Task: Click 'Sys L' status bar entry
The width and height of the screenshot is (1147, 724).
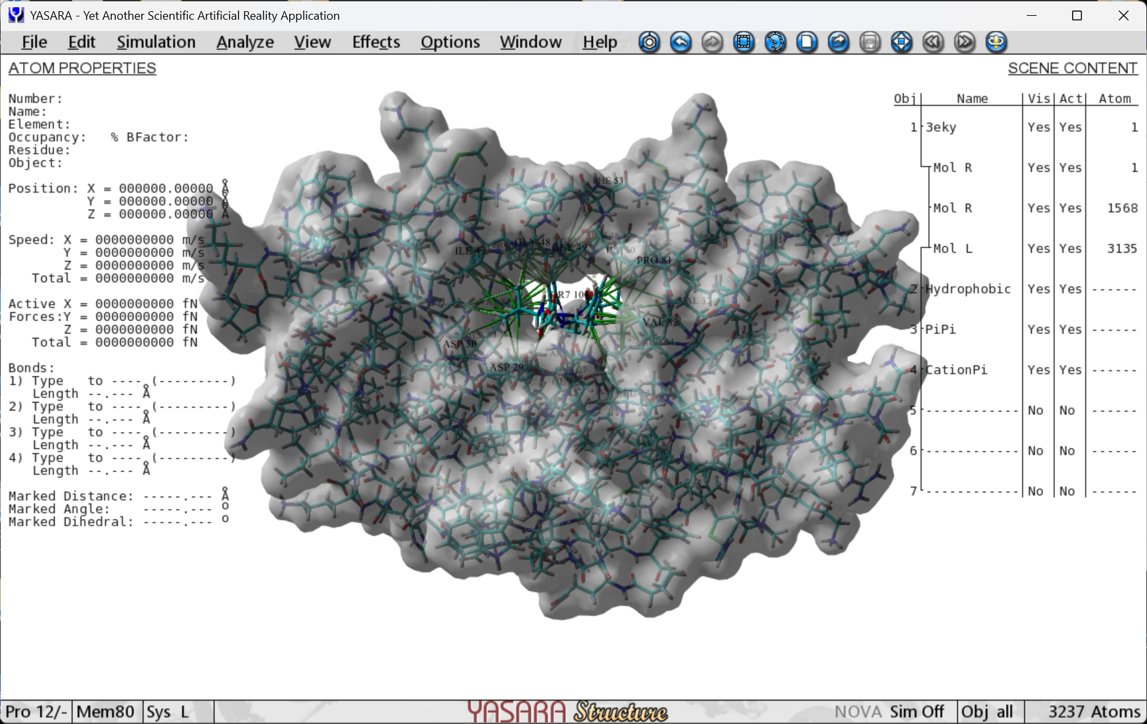Action: point(168,712)
